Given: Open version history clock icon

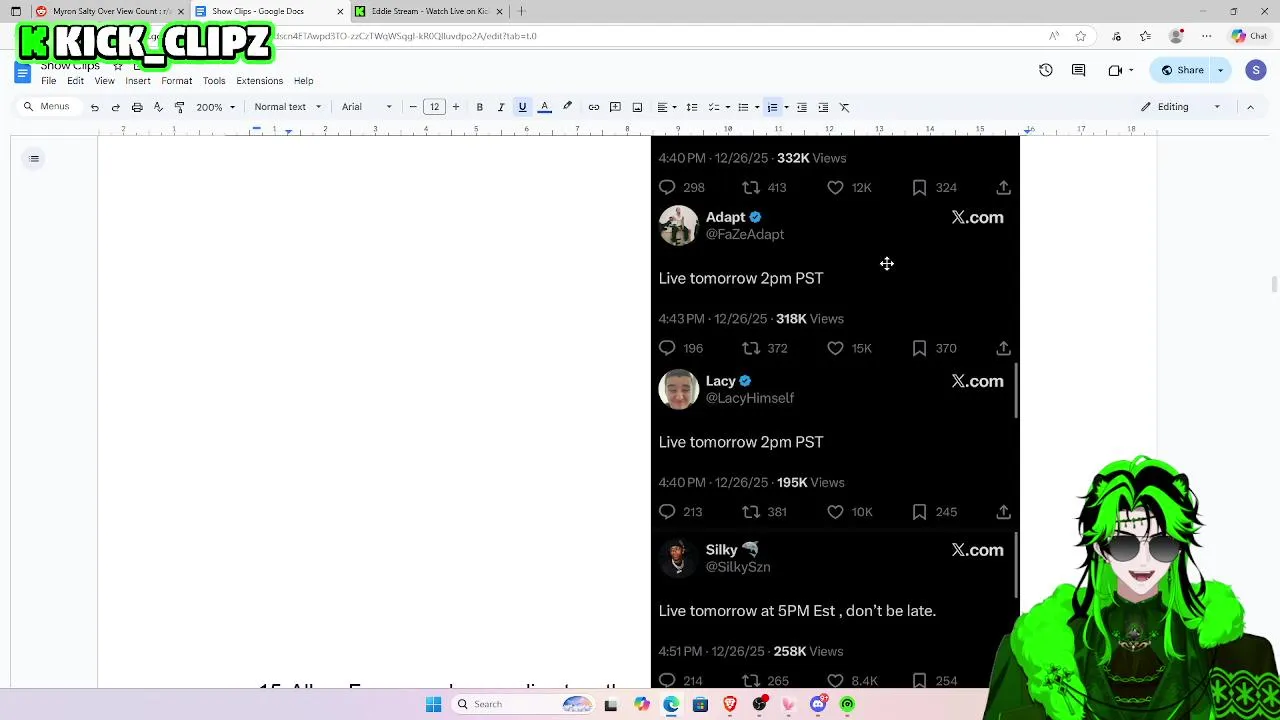Looking at the screenshot, I should (x=1046, y=70).
